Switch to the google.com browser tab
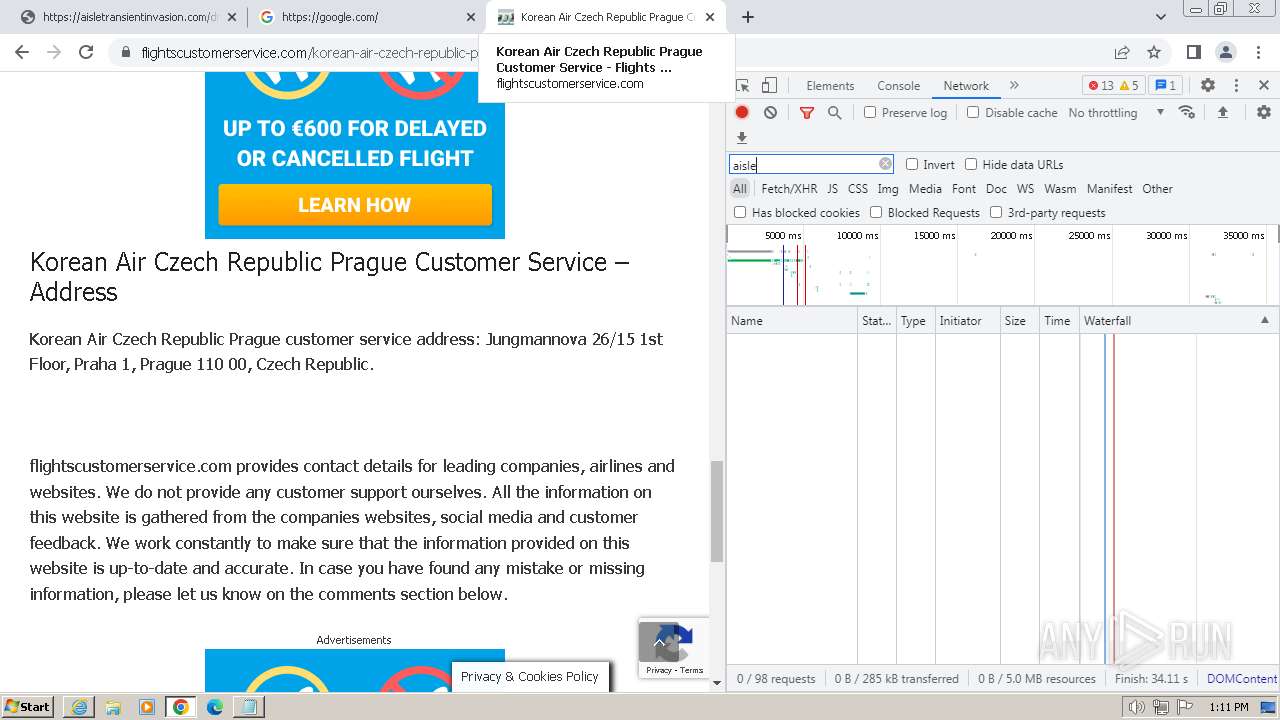Screen dimensions: 1280x720 click(367, 17)
